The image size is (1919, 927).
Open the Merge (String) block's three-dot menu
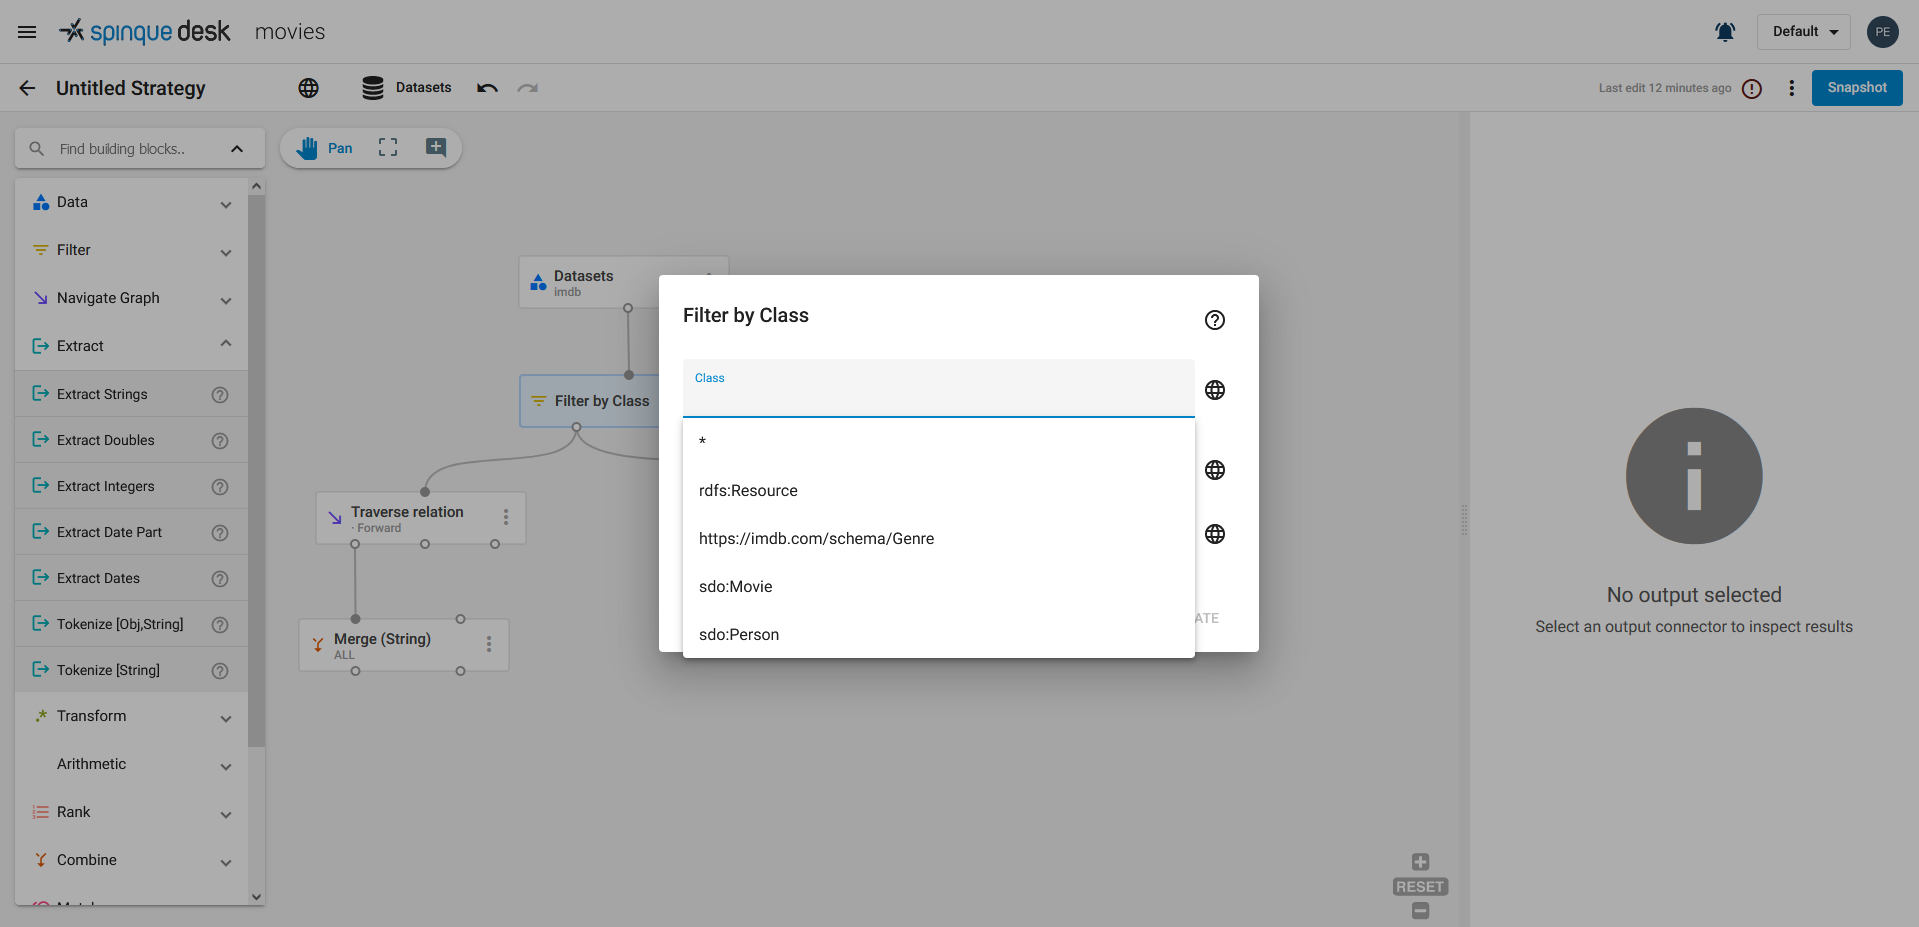(x=489, y=644)
